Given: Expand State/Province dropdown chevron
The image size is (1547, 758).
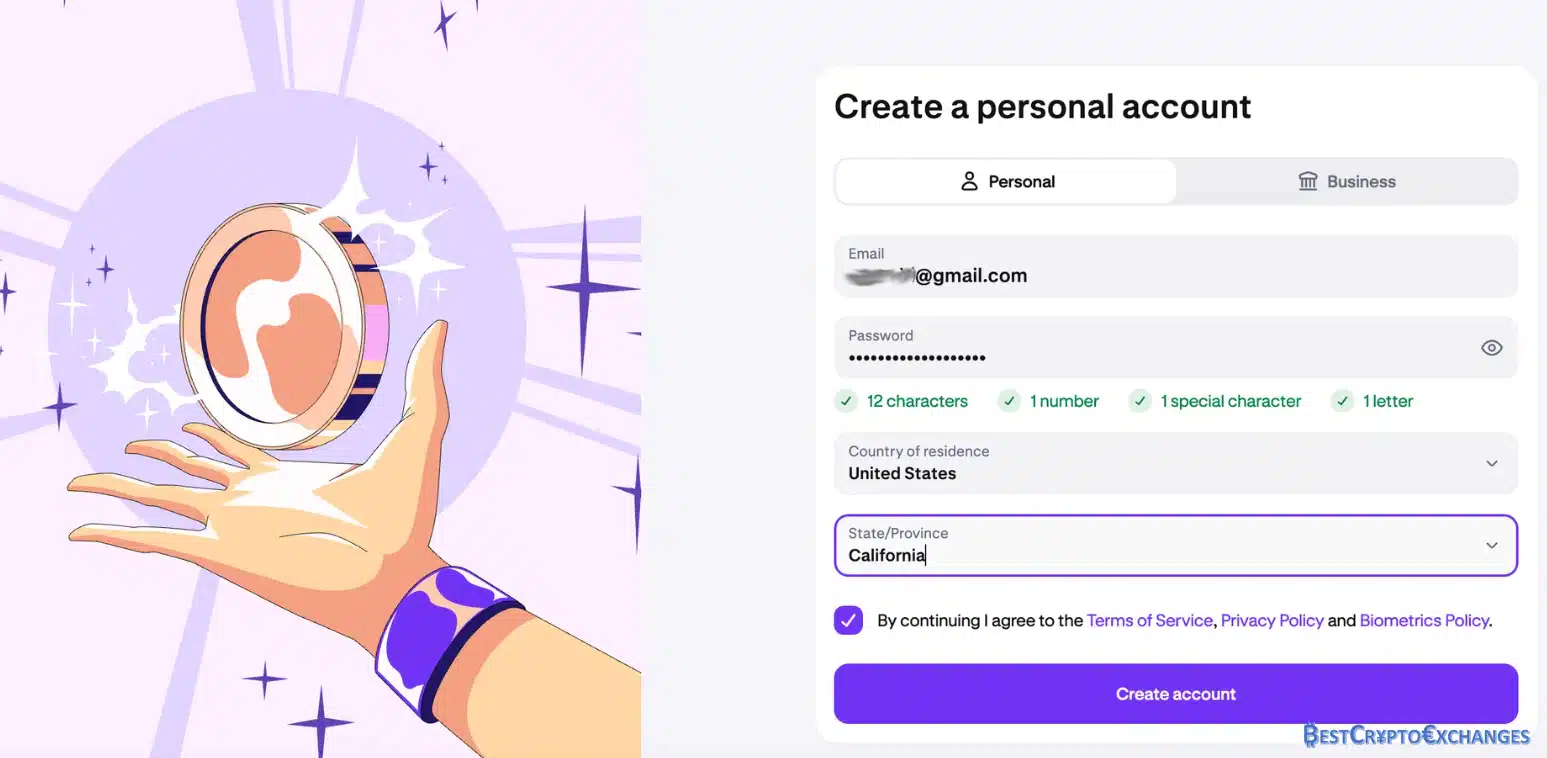Looking at the screenshot, I should pyautogui.click(x=1491, y=545).
